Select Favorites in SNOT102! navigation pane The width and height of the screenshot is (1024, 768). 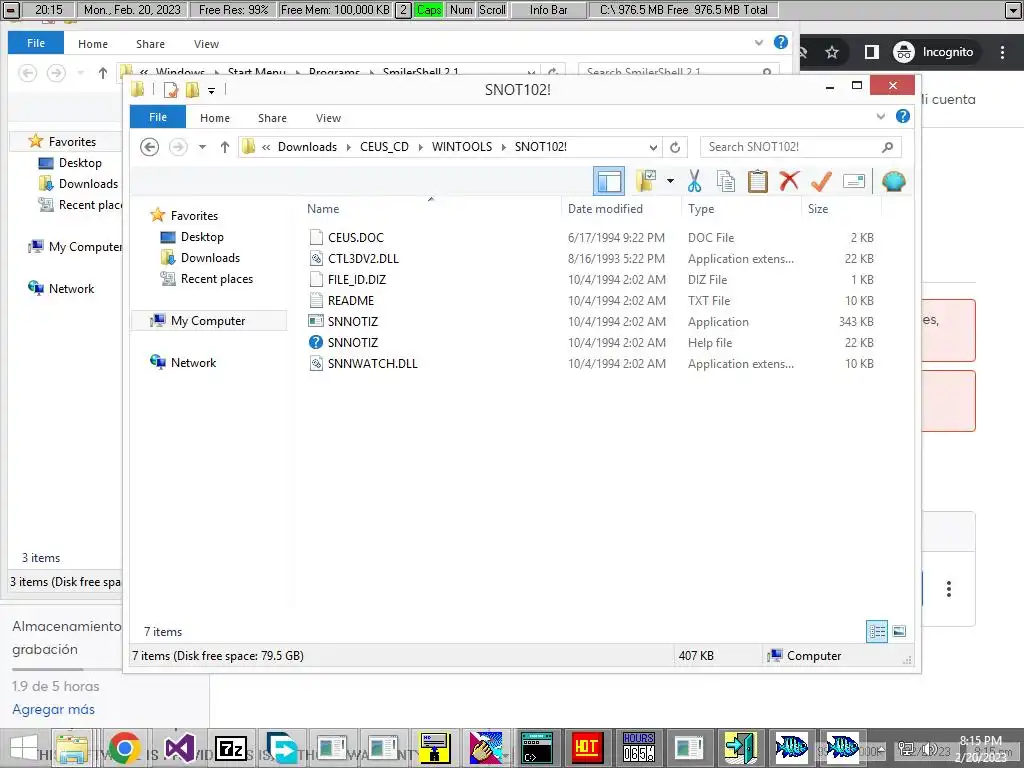194,216
